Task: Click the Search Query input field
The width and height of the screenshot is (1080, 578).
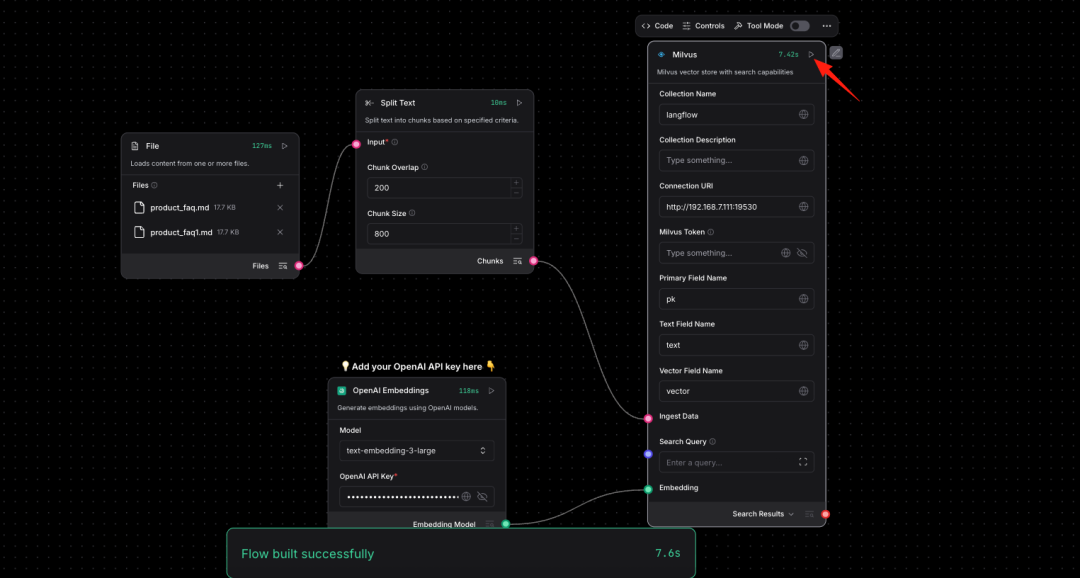Action: click(736, 462)
